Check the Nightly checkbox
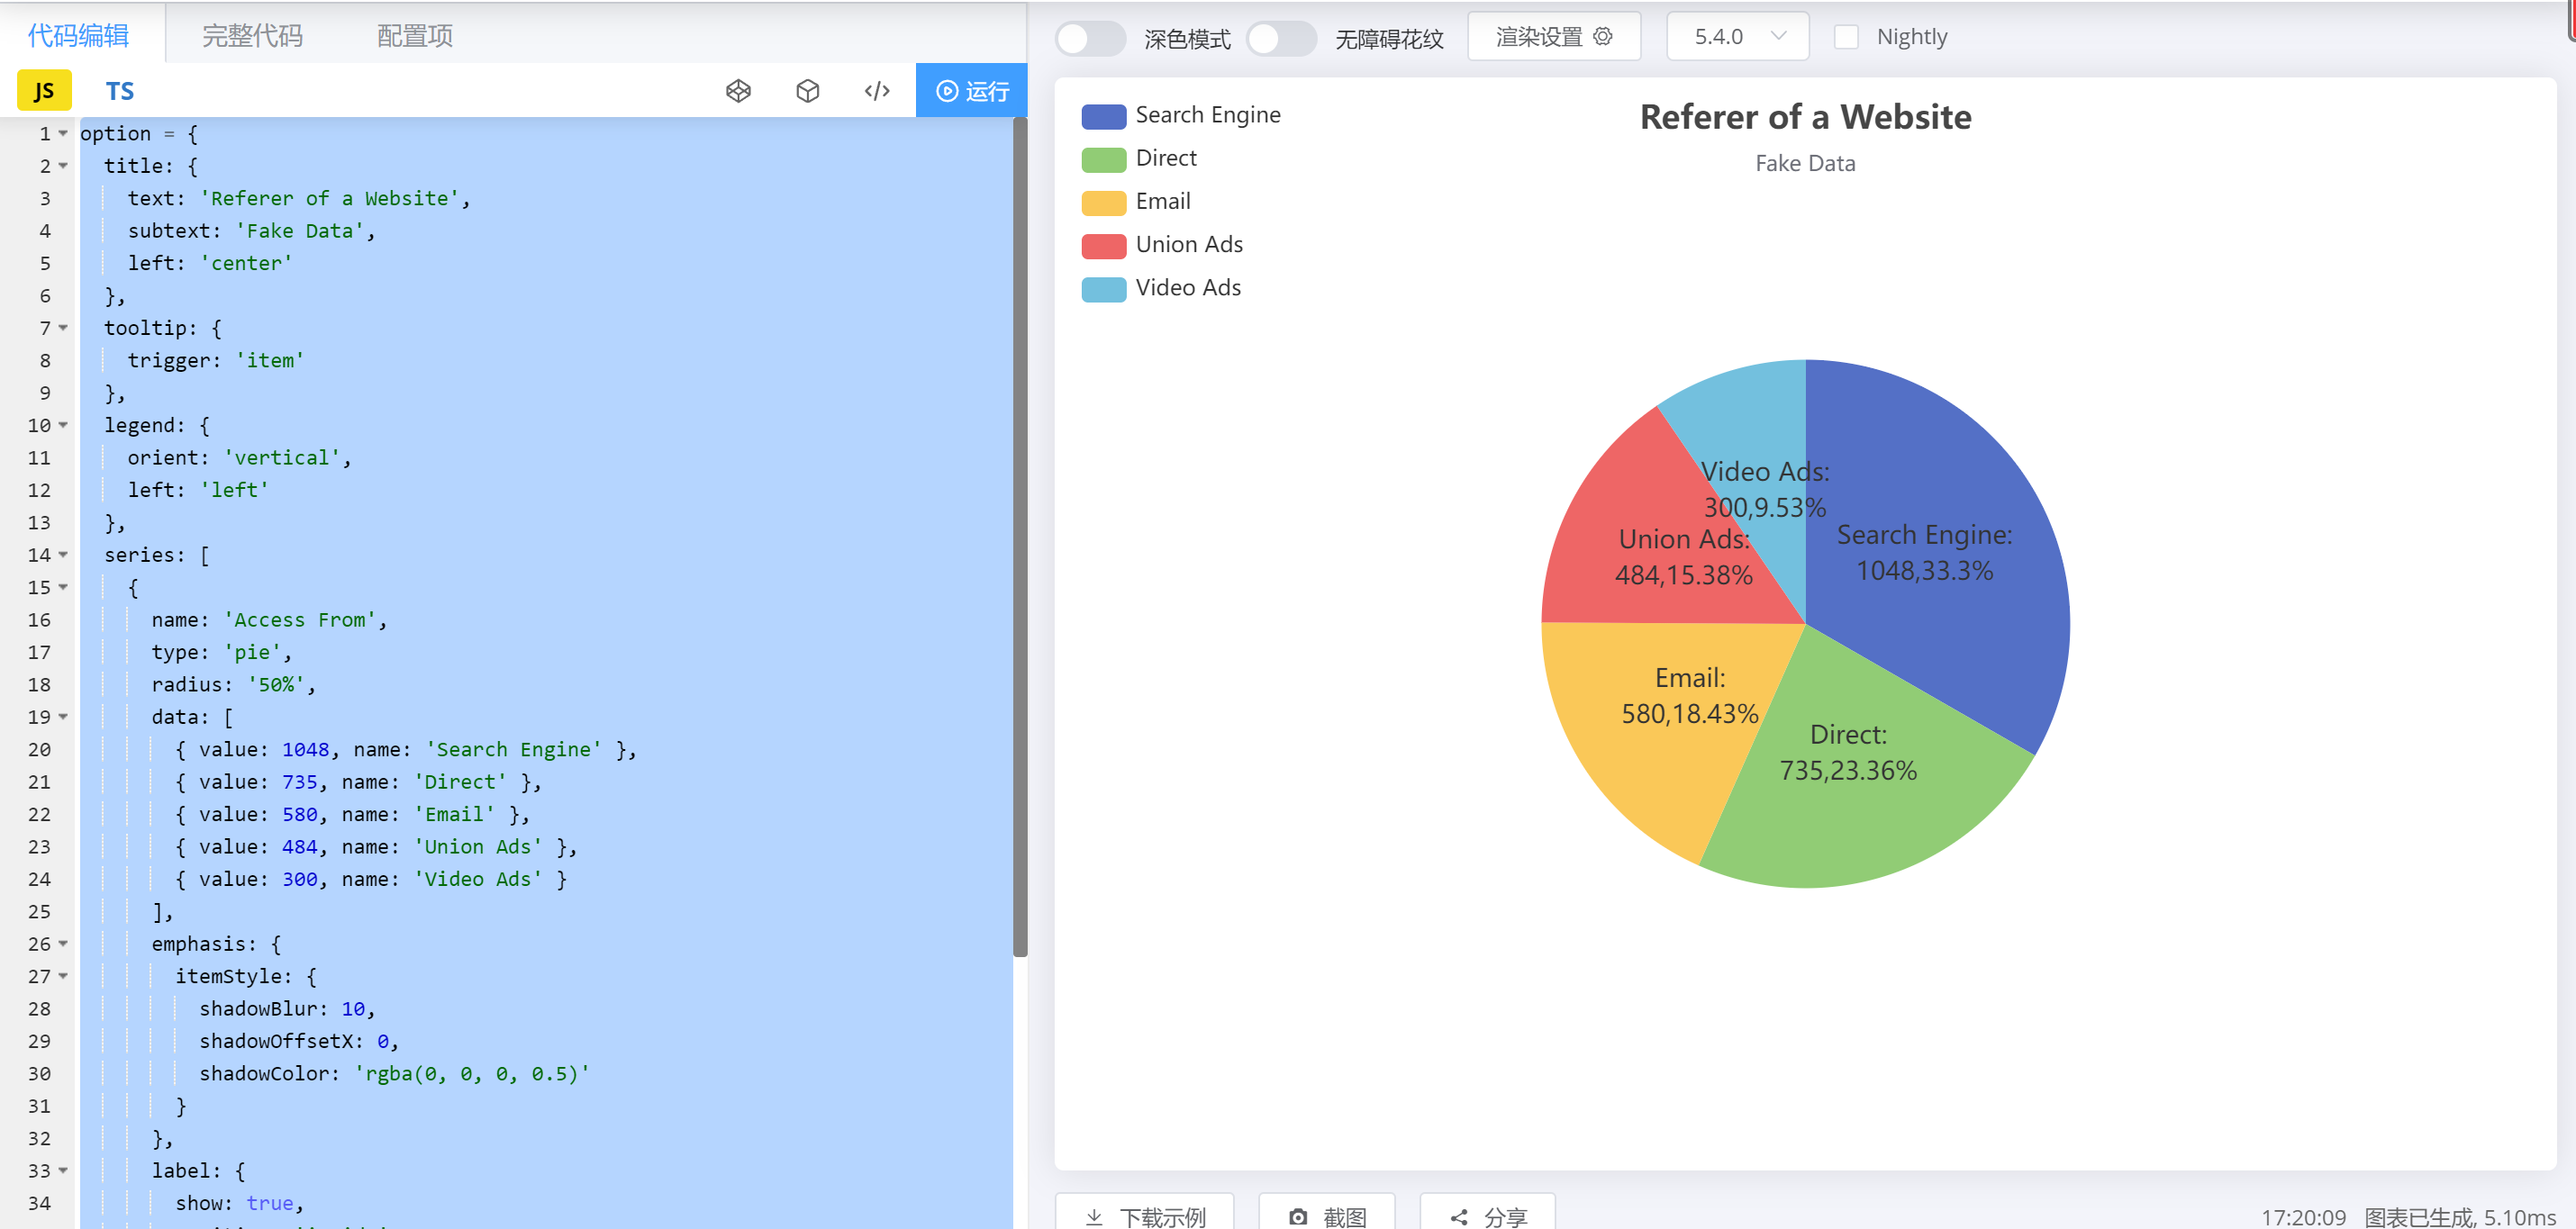This screenshot has height=1229, width=2576. click(x=1846, y=37)
